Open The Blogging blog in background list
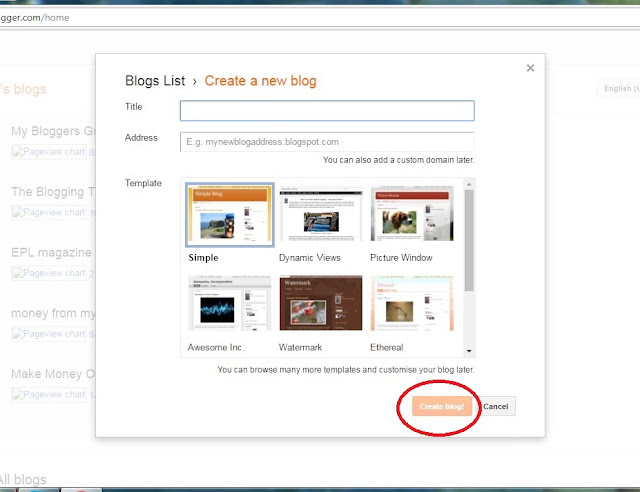Screen dimensions: 640x492 coord(53,192)
